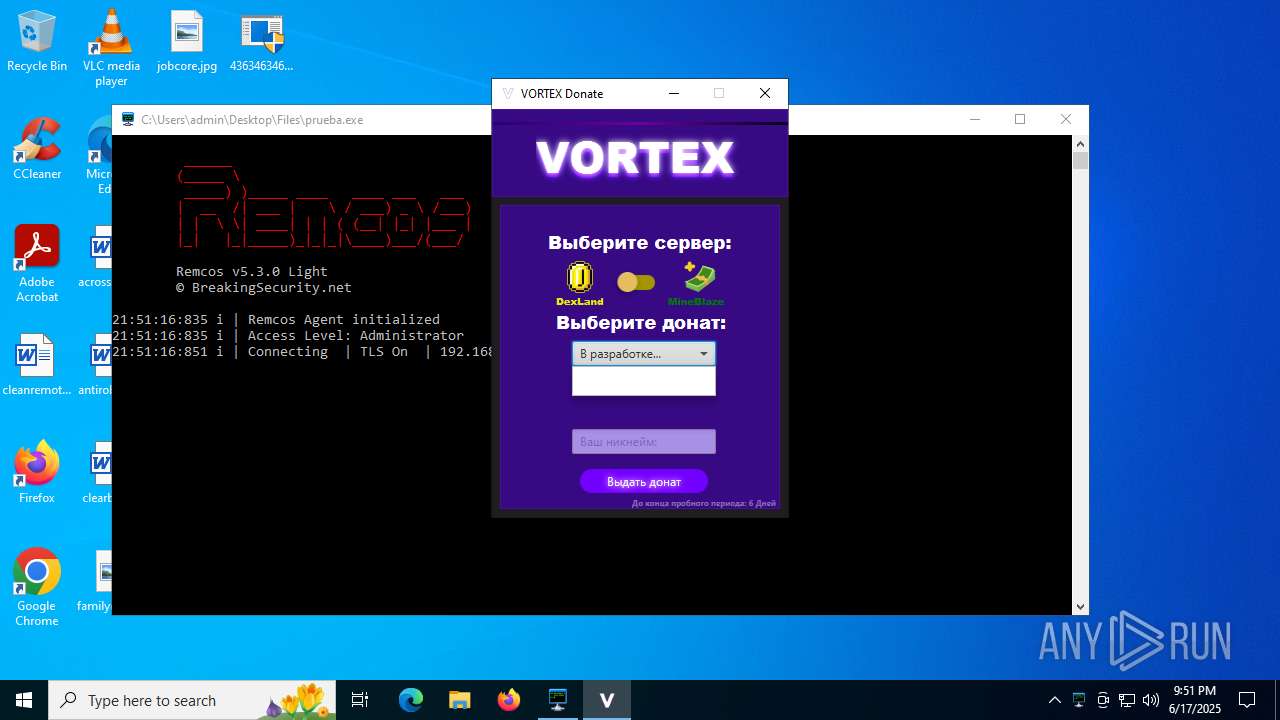Click the Выдать донат button
The width and height of the screenshot is (1280, 720).
coord(644,481)
